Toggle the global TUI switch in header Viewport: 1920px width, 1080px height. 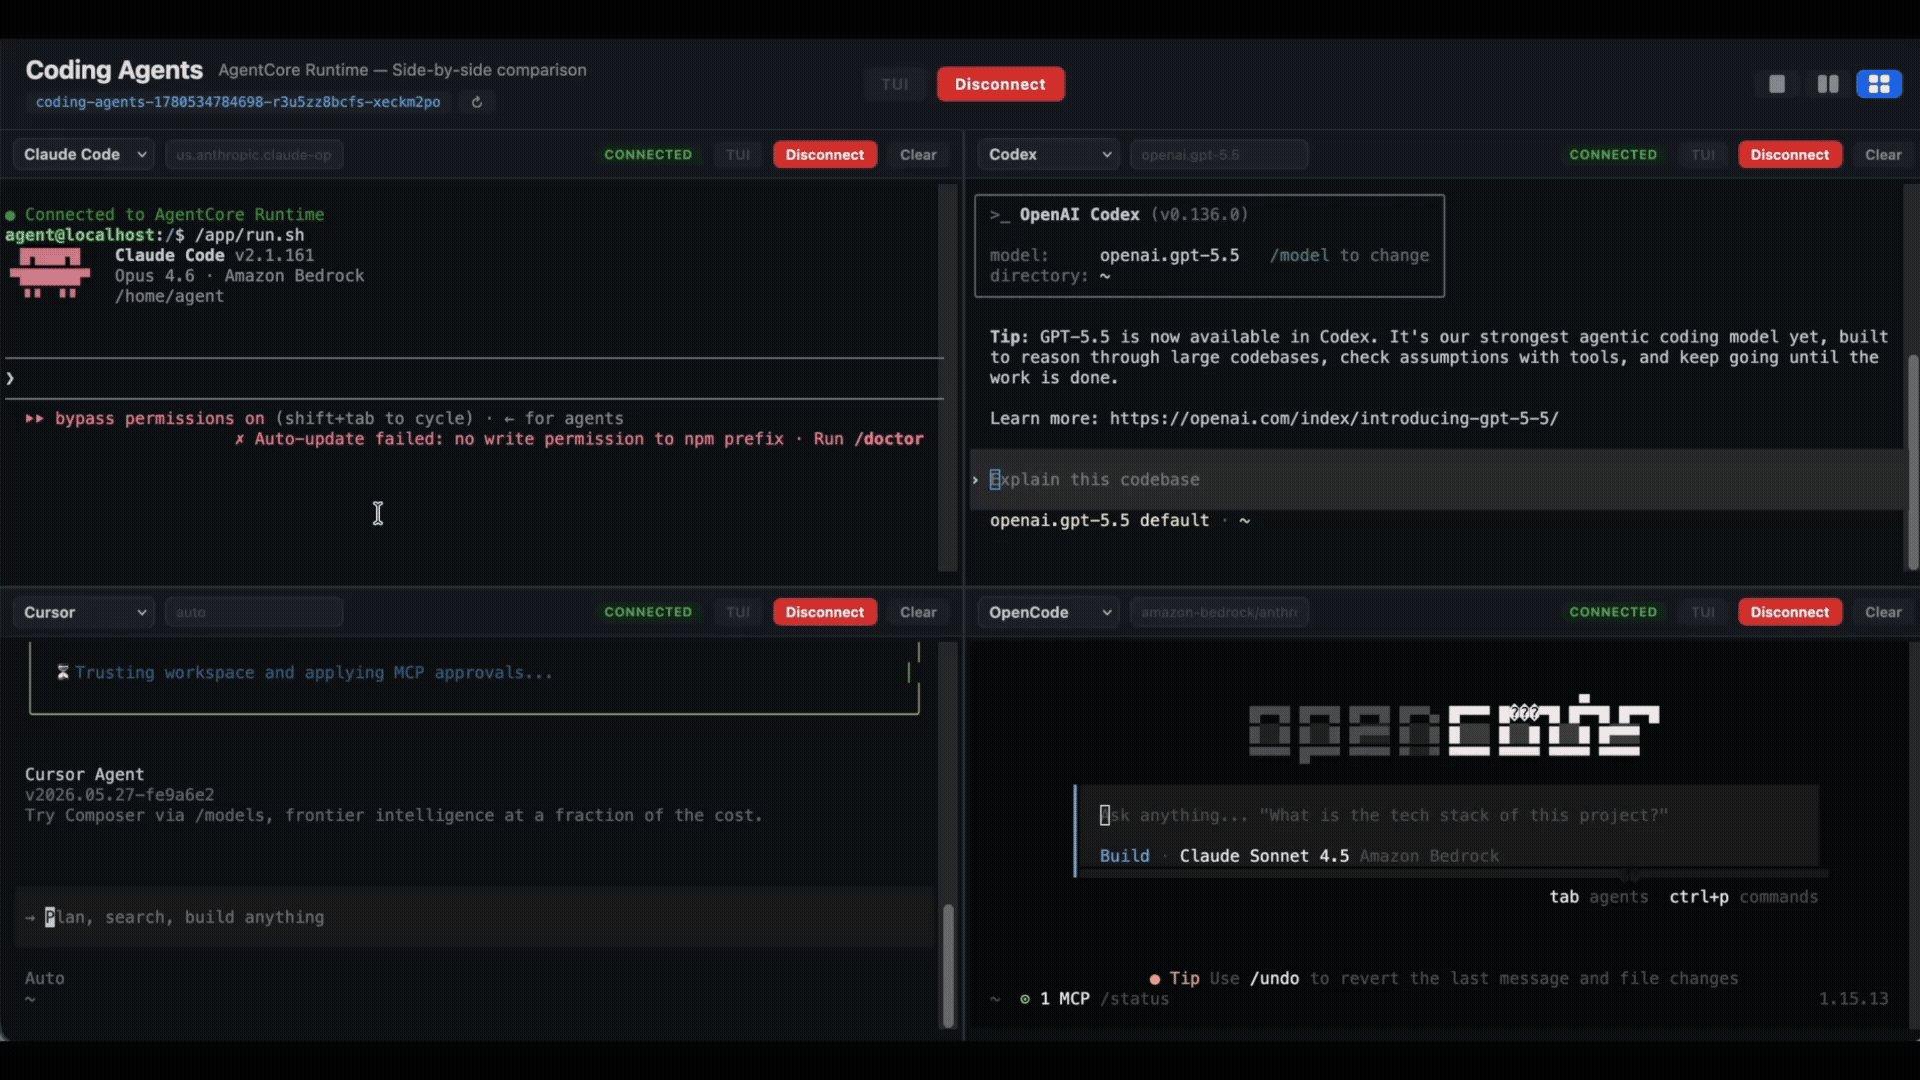point(895,84)
